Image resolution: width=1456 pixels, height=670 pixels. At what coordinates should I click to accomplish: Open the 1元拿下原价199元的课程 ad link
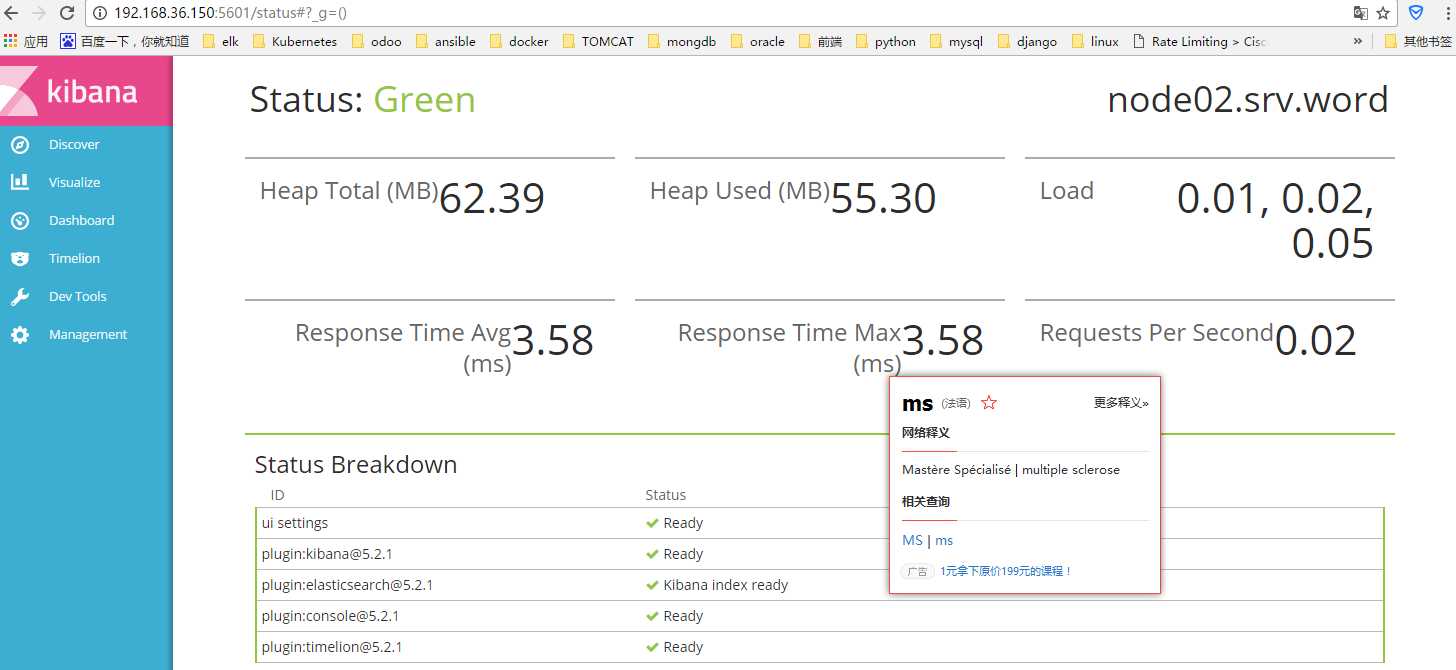[x=1006, y=571]
